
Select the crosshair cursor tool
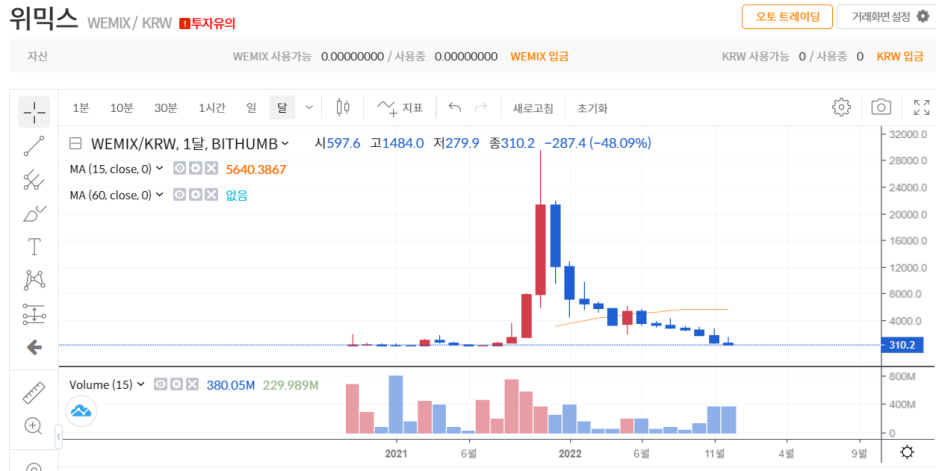pos(34,112)
